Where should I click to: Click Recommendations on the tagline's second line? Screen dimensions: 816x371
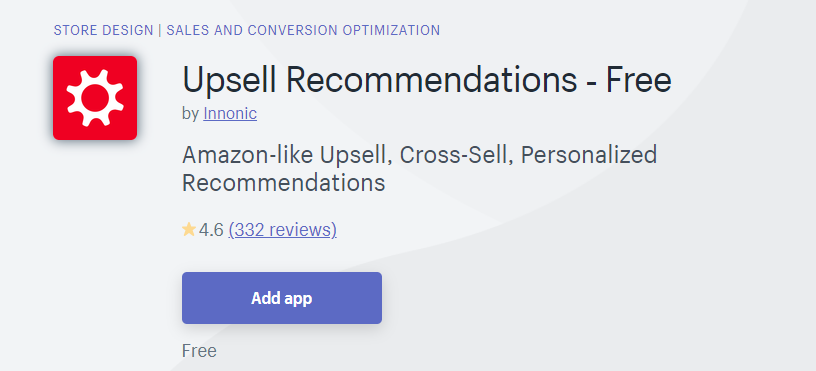(x=284, y=183)
